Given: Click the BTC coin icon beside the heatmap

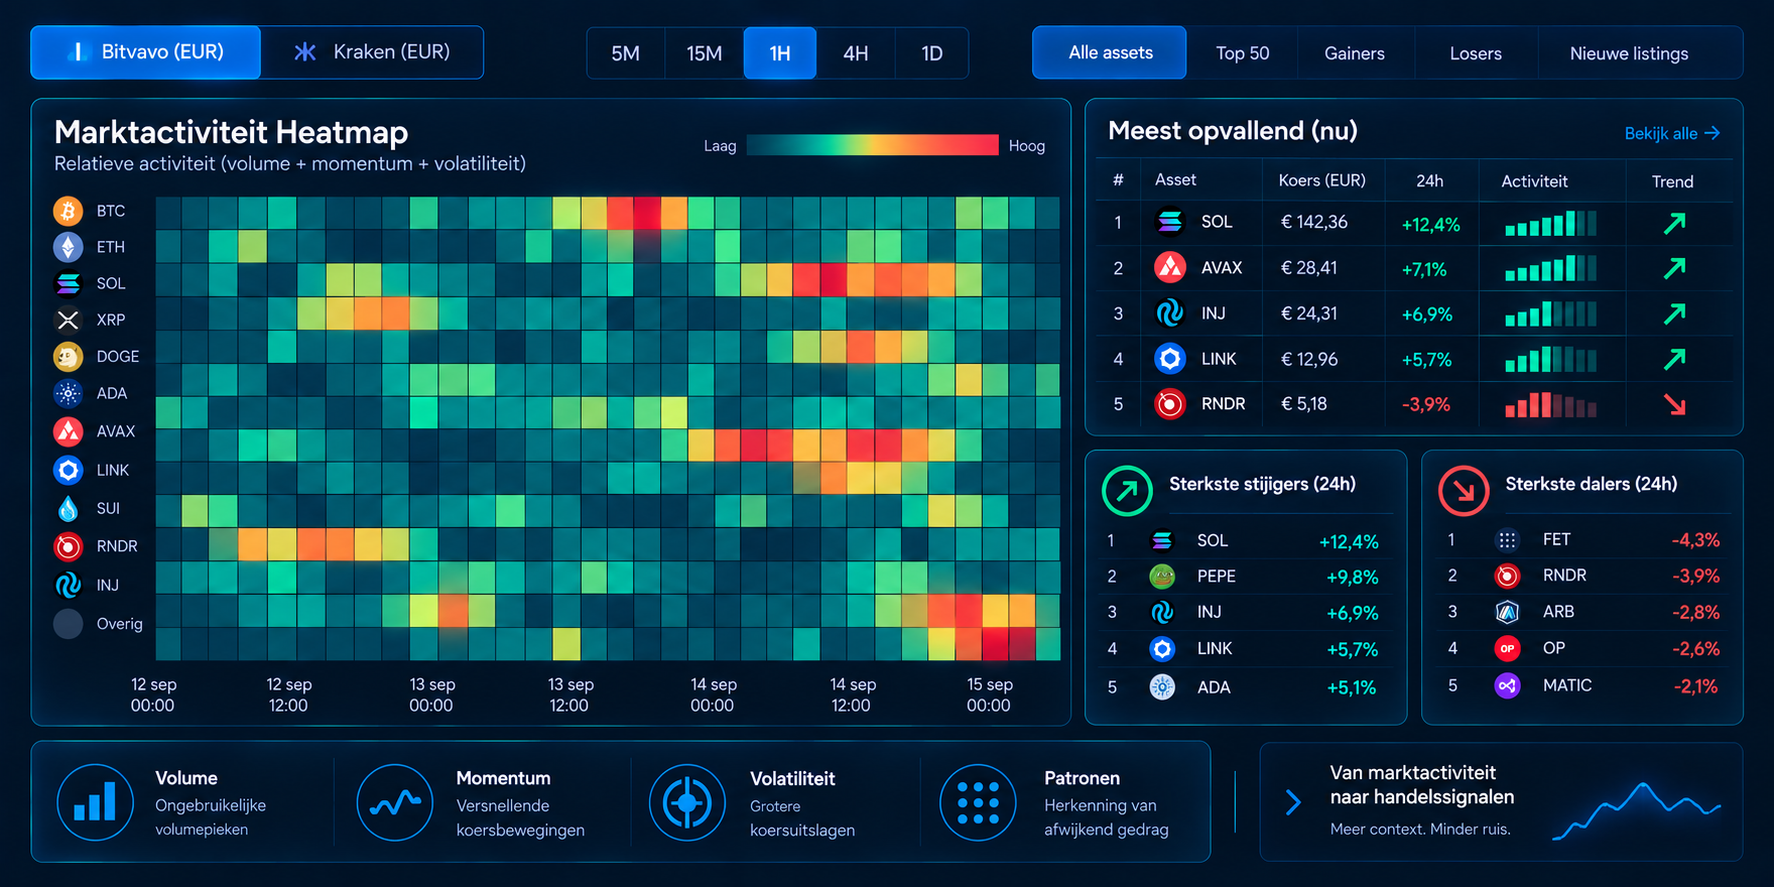Looking at the screenshot, I should 68,211.
